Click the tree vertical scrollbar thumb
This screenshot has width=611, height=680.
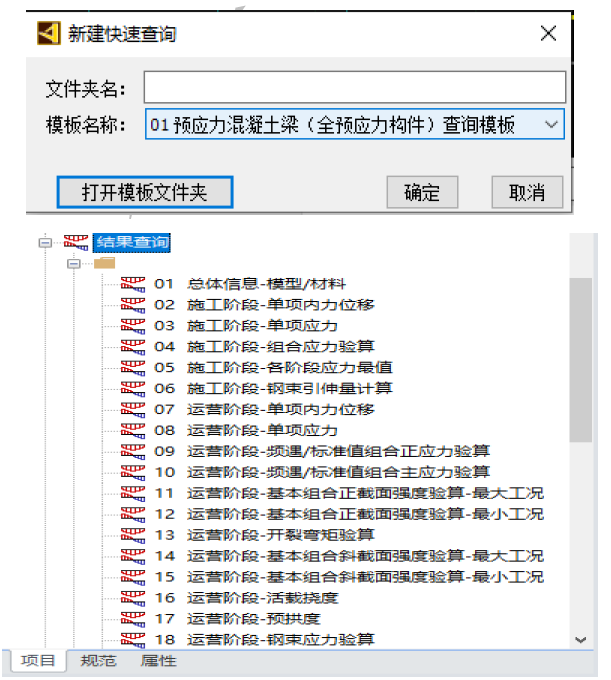580,360
